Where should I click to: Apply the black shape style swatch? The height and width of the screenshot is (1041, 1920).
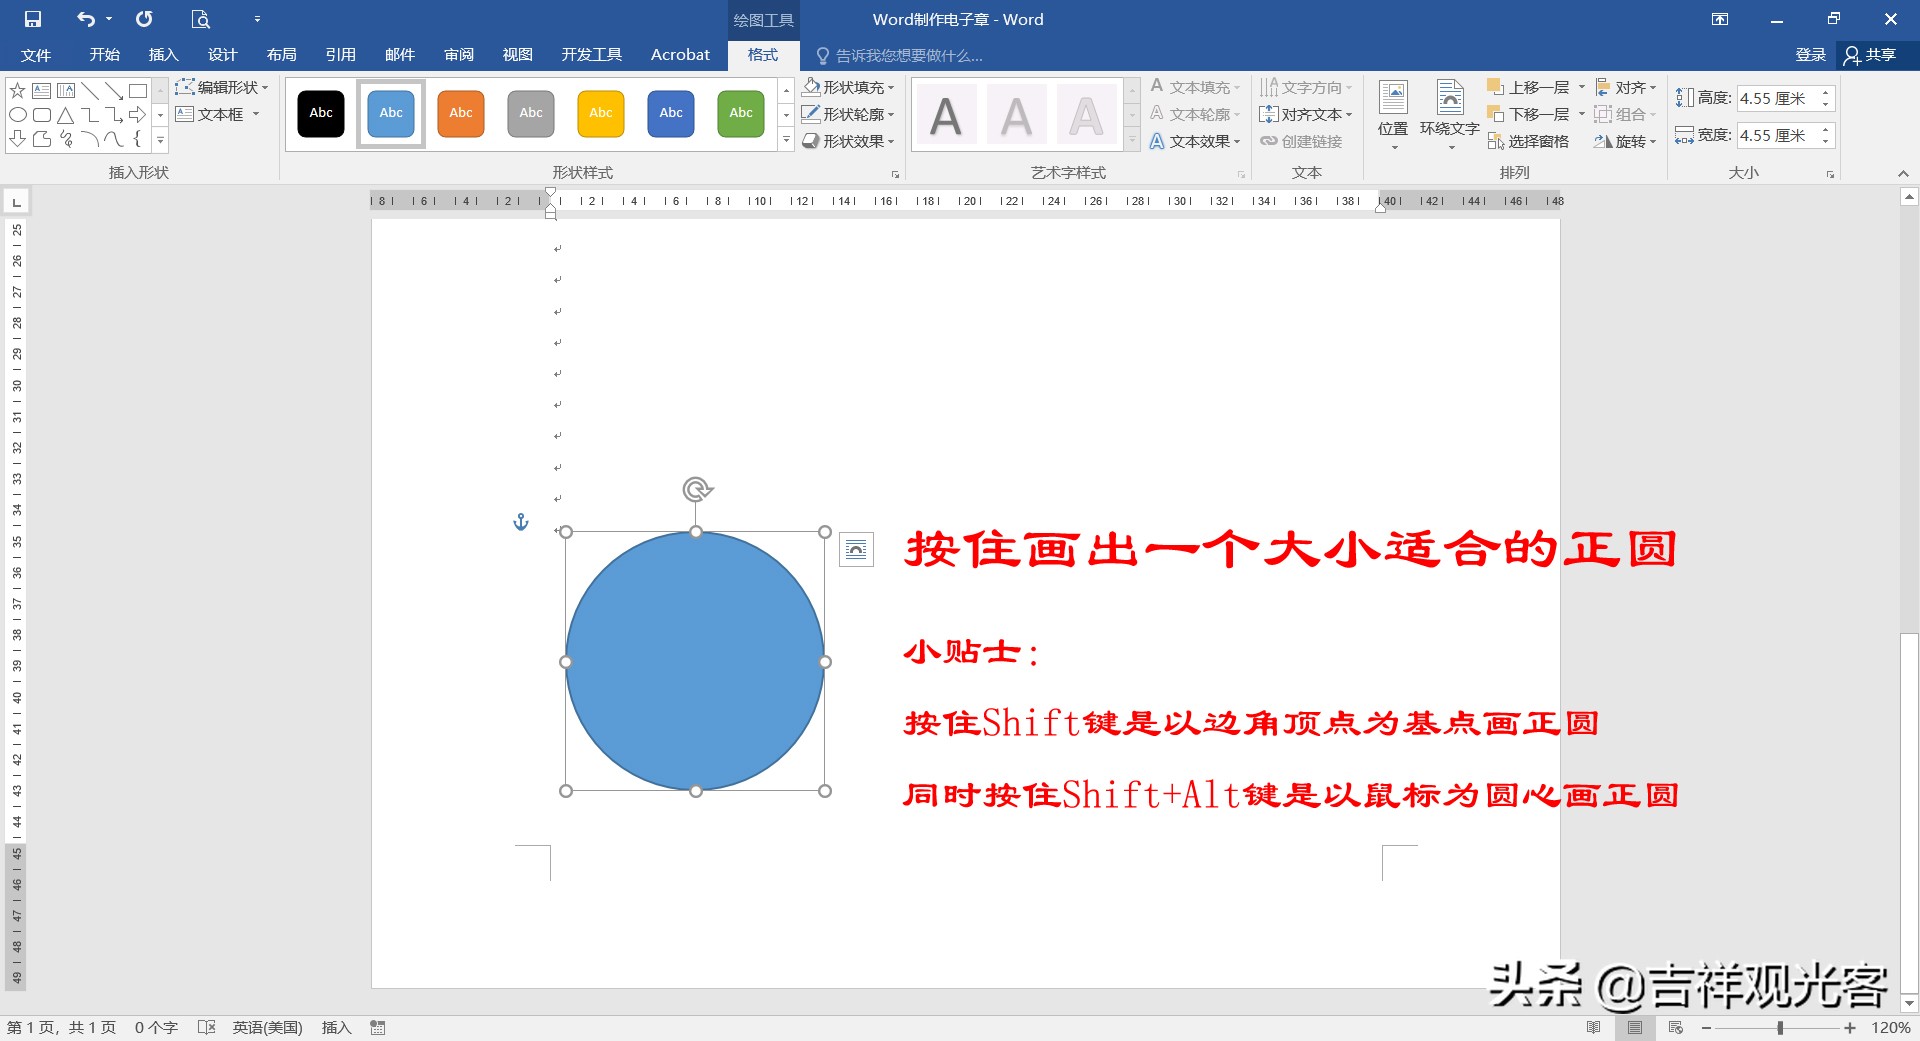click(x=321, y=113)
